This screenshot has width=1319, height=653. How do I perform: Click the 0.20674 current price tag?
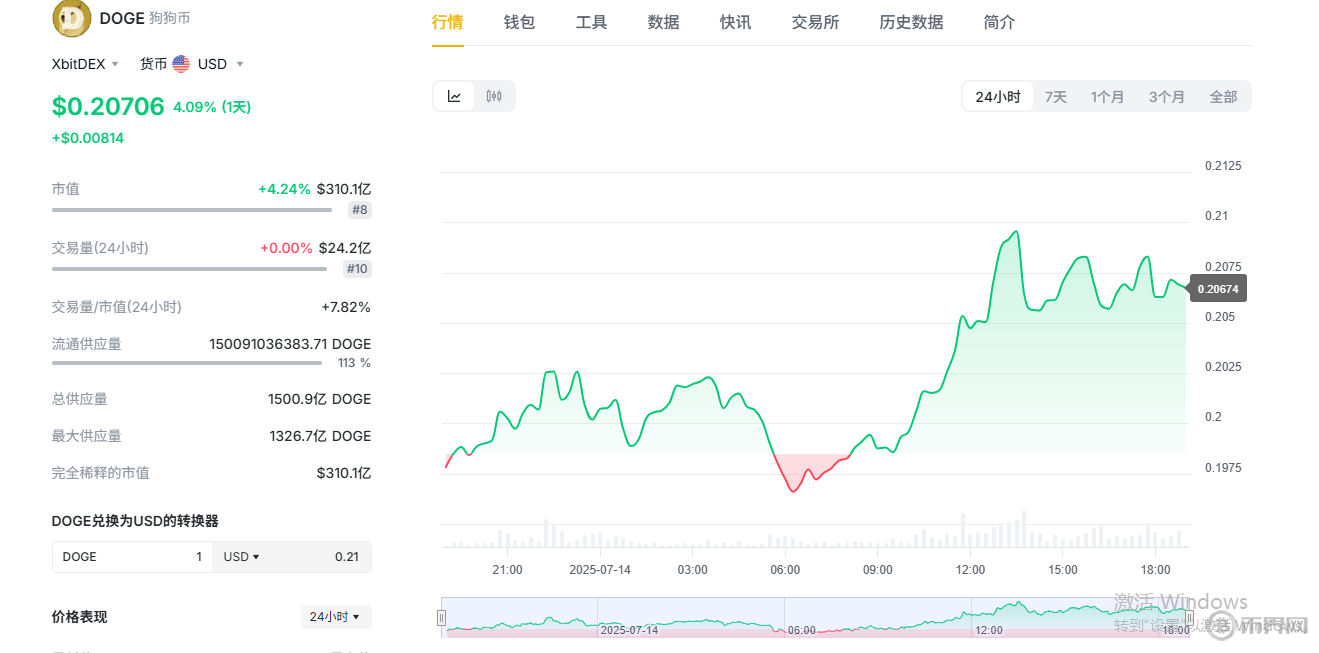tap(1217, 289)
